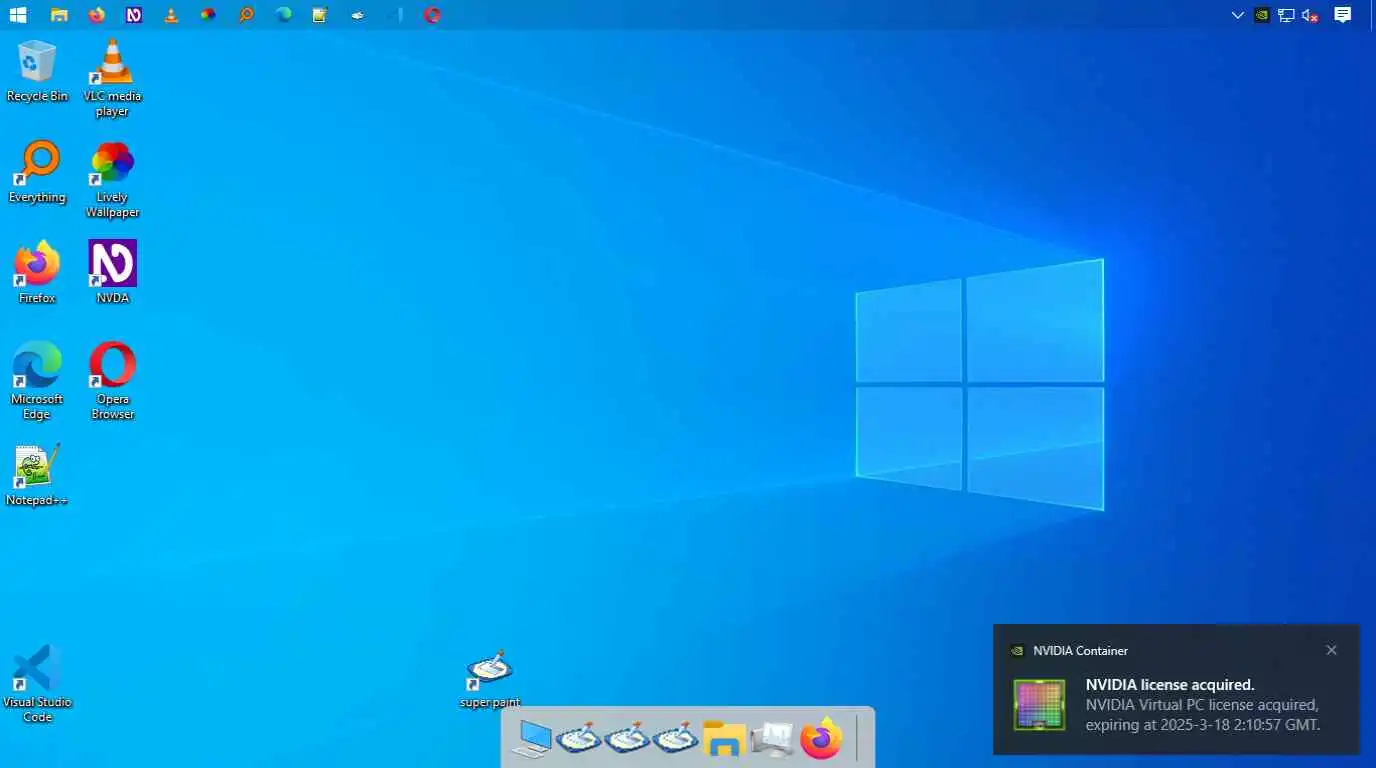Open the File Explorer folder in the dock
Viewport: 1376px width, 768px height.
coord(724,739)
